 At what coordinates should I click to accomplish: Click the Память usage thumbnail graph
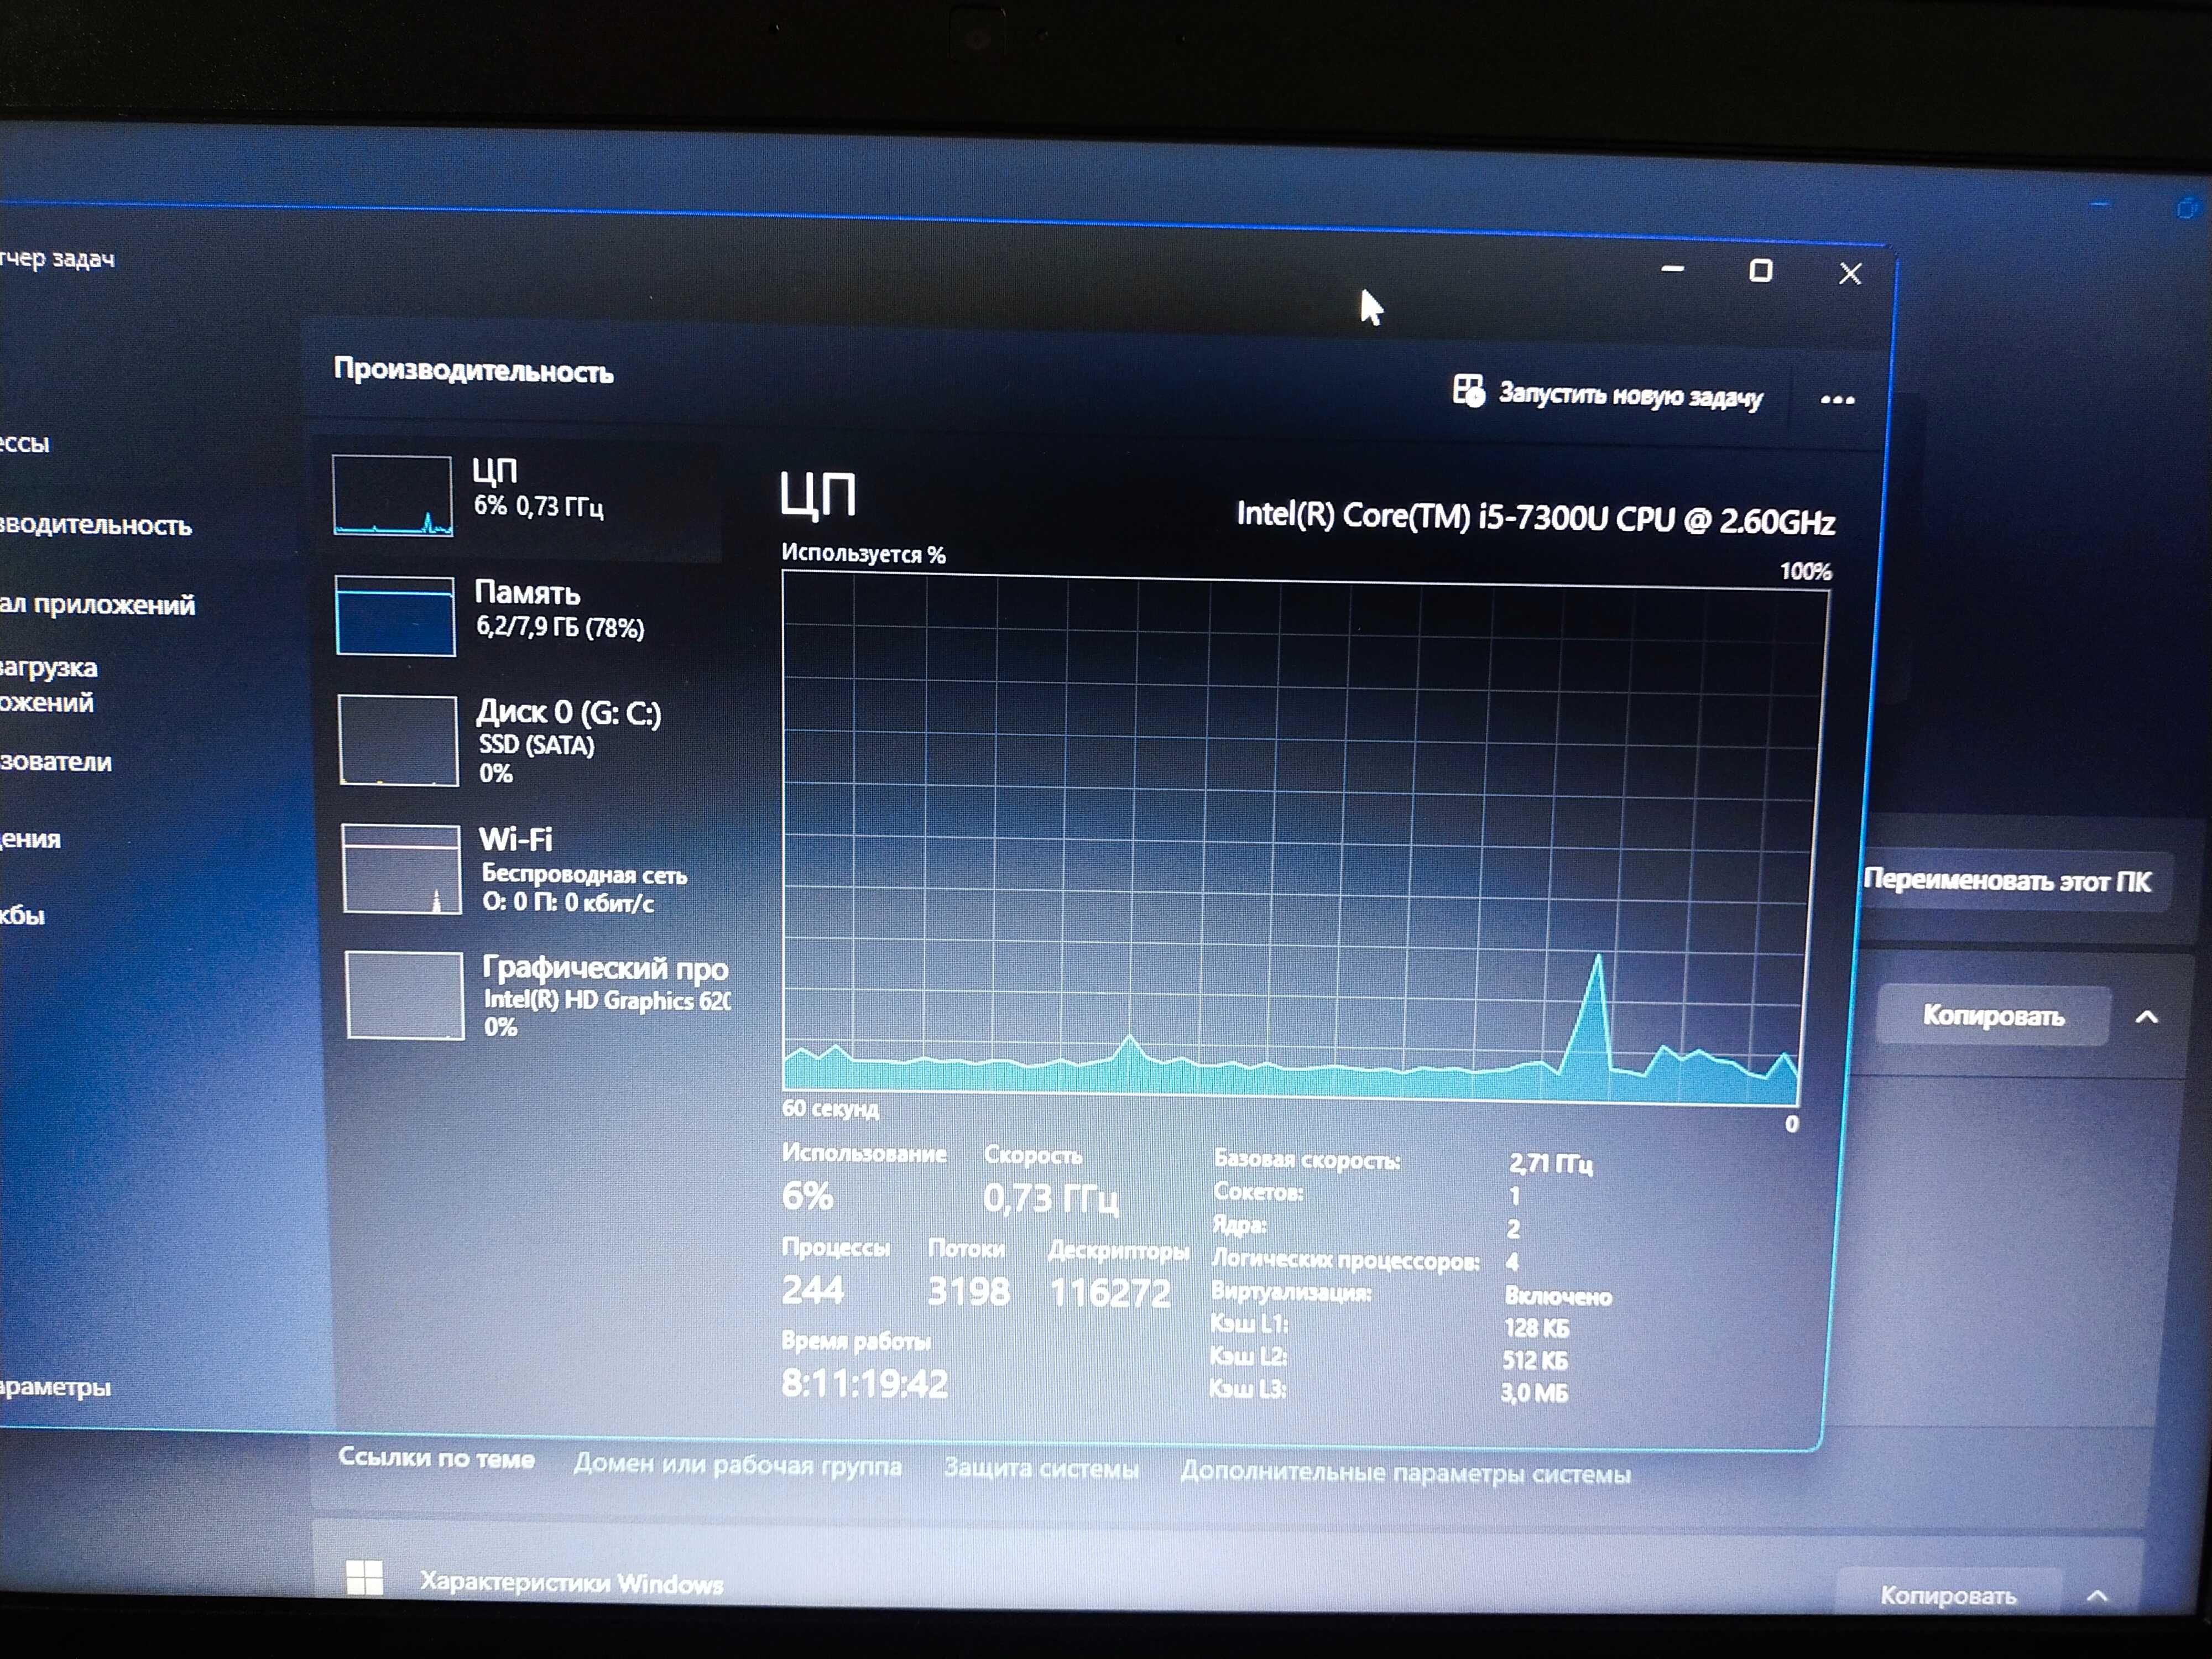[395, 616]
